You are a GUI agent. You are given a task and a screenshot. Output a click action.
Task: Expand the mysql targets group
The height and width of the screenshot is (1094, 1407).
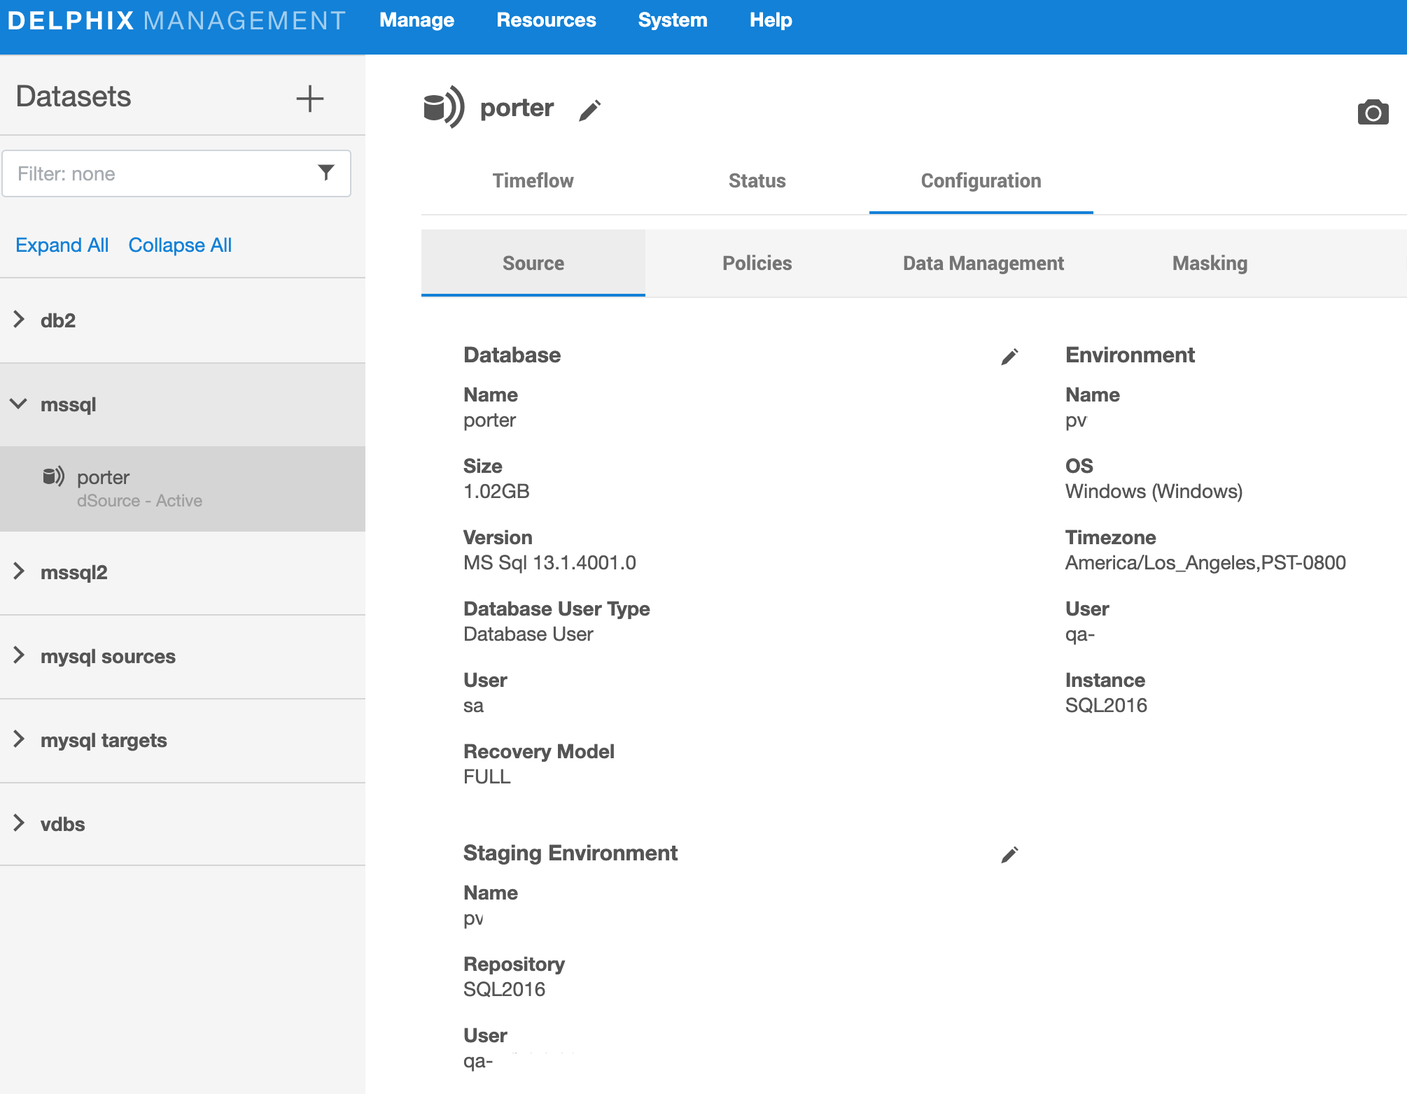19,740
